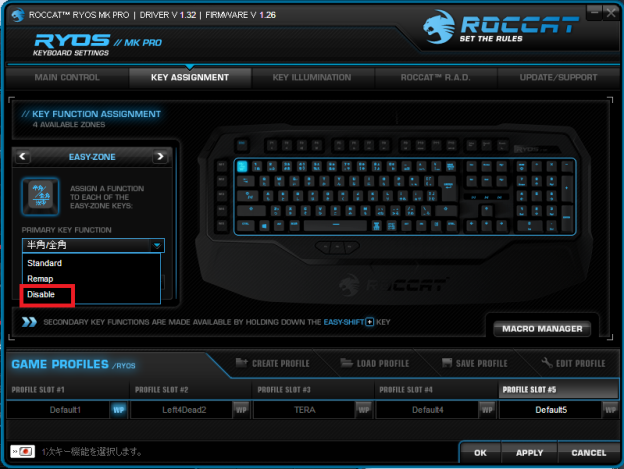The height and width of the screenshot is (469, 624).
Task: Click the Easy-Zone key preview icon
Action: point(41,197)
